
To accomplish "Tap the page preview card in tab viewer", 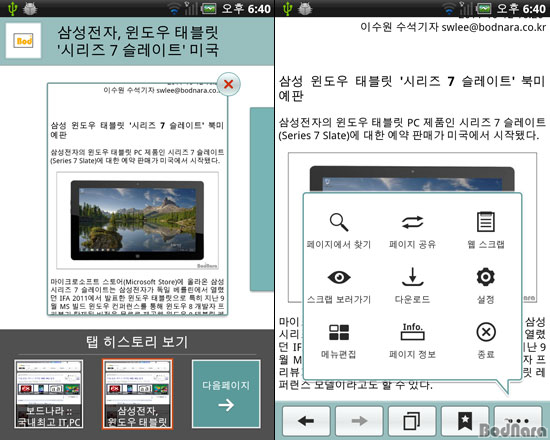I will [x=138, y=199].
